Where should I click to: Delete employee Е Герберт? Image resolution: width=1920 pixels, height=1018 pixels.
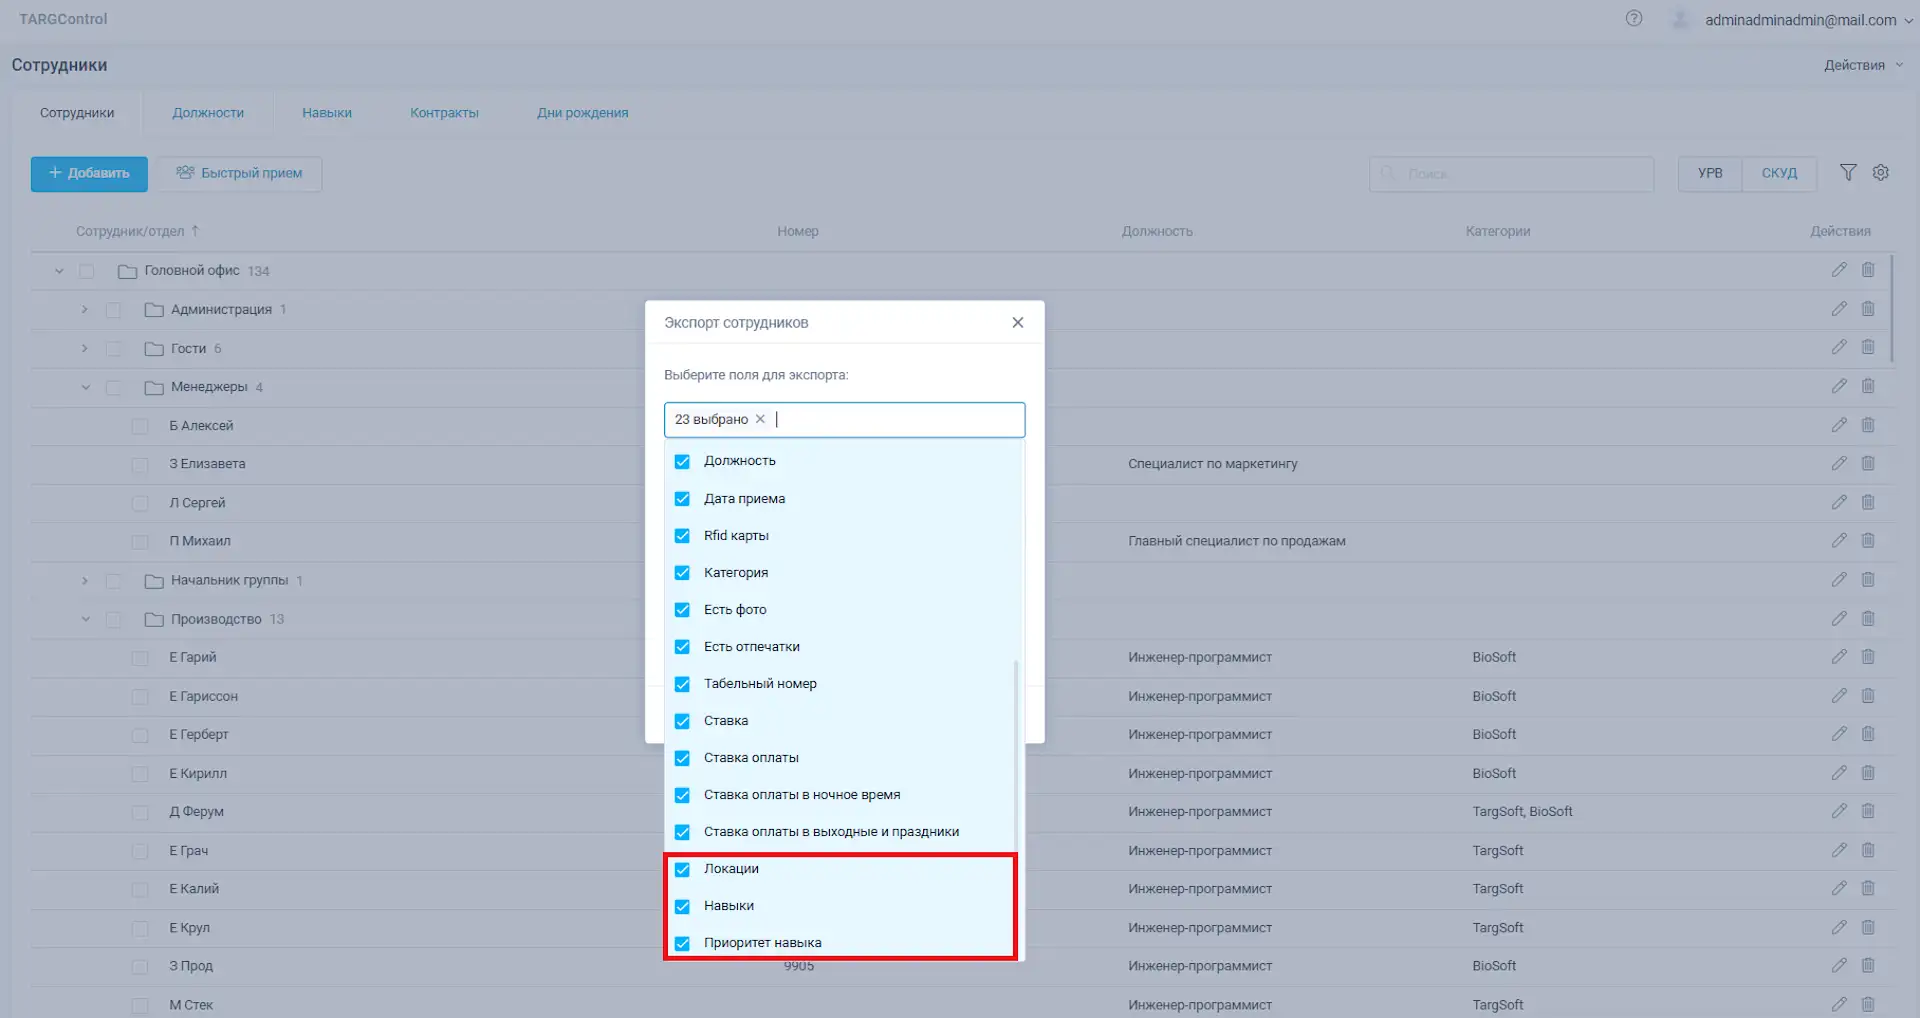[x=1868, y=734]
